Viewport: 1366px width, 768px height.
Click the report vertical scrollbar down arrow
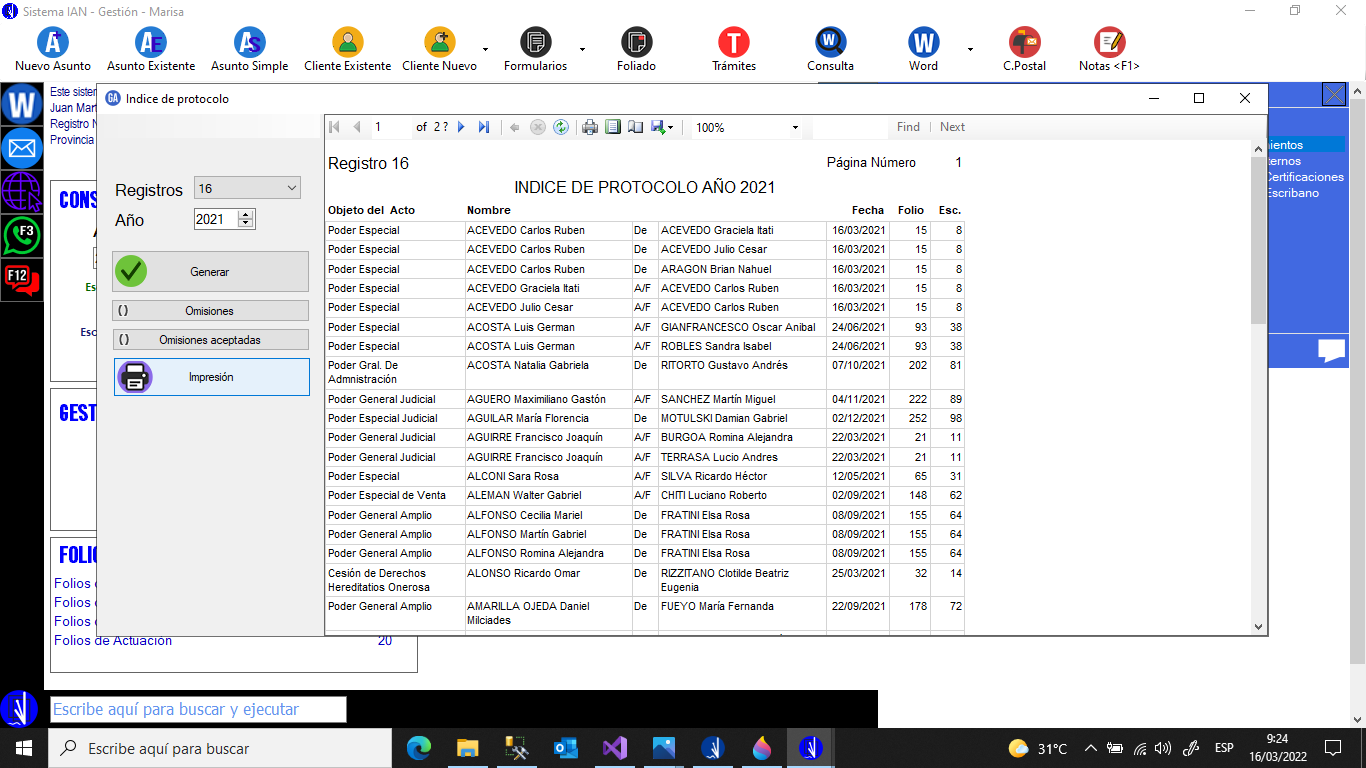tap(1258, 626)
